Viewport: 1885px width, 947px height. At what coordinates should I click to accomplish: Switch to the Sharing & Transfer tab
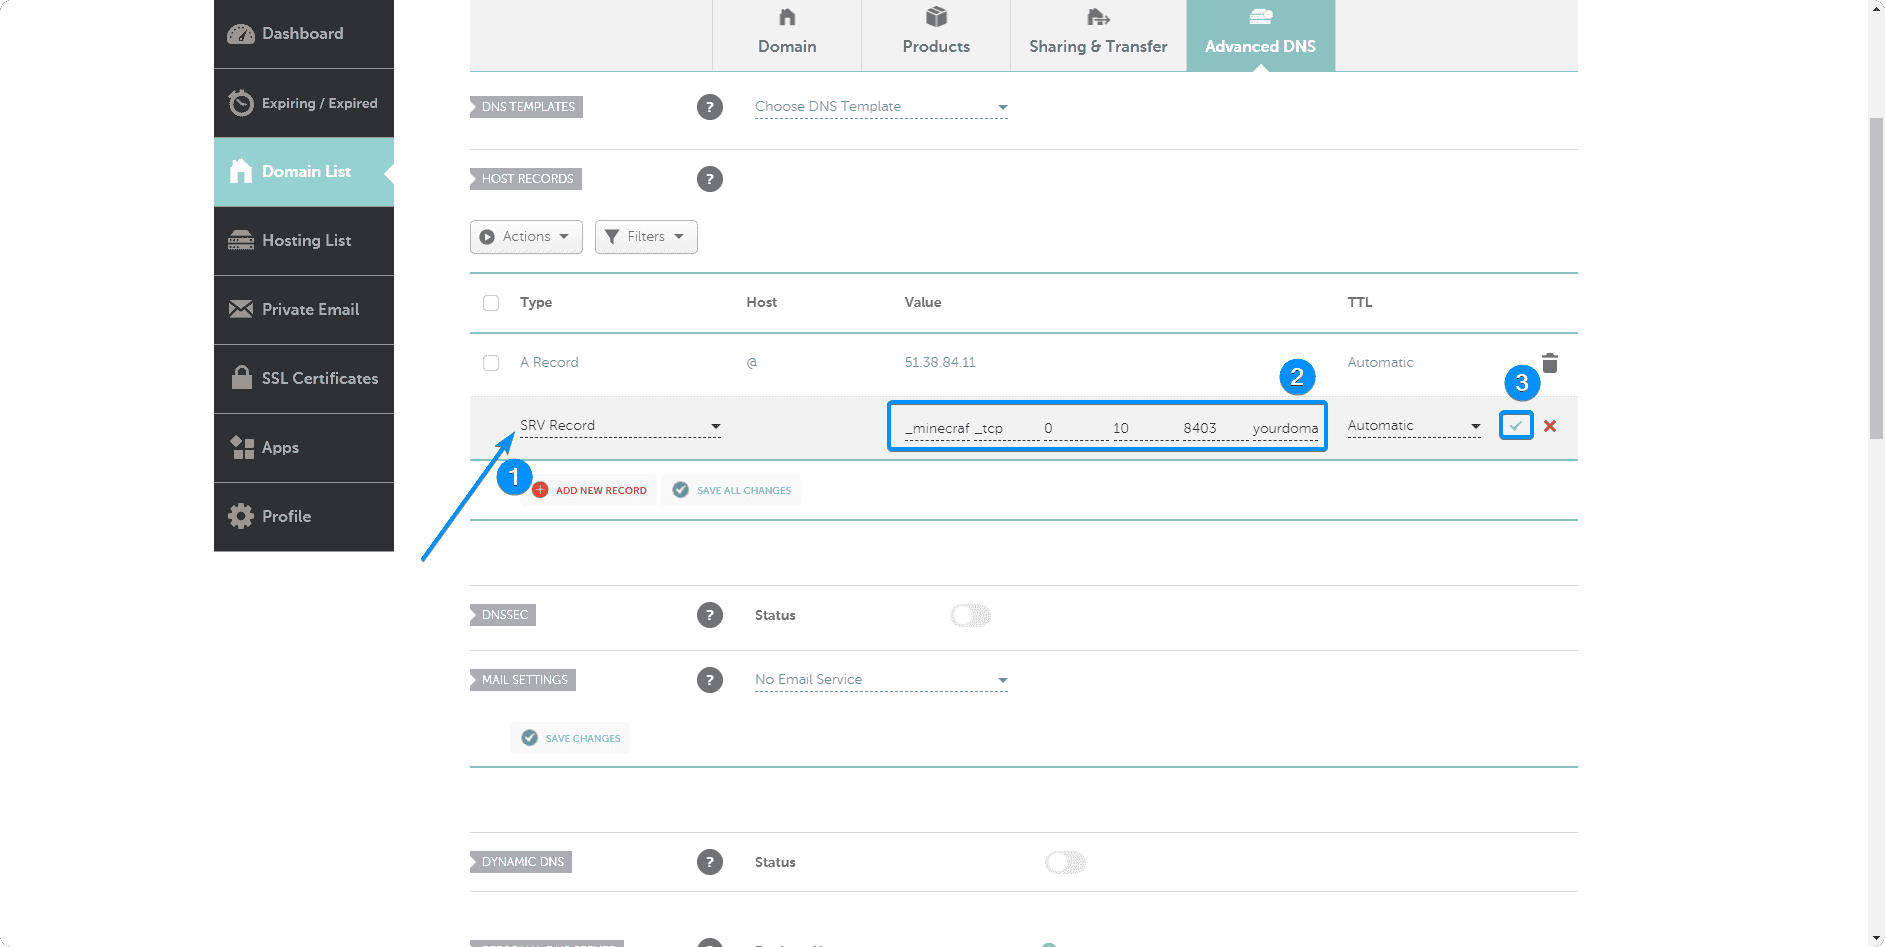coord(1098,35)
